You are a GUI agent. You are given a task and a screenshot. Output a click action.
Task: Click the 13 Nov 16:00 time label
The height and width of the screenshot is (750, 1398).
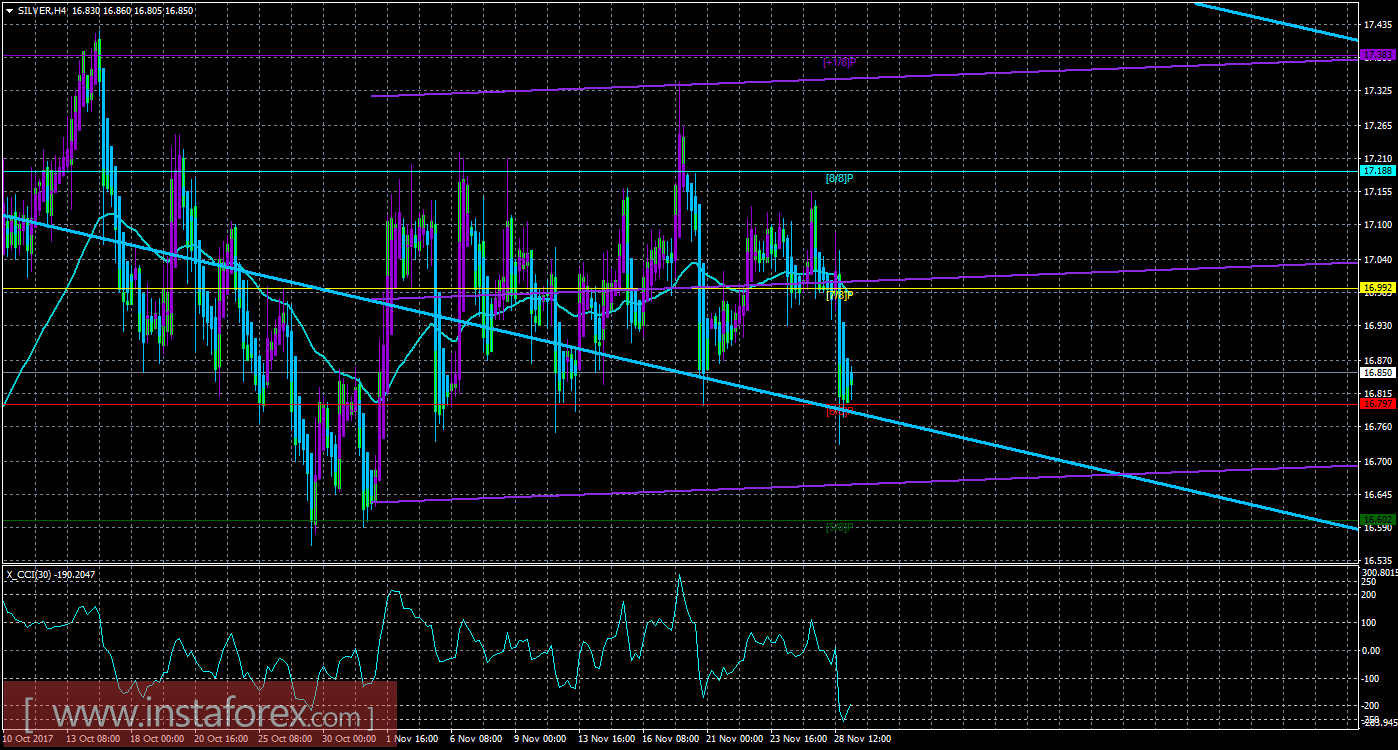606,740
